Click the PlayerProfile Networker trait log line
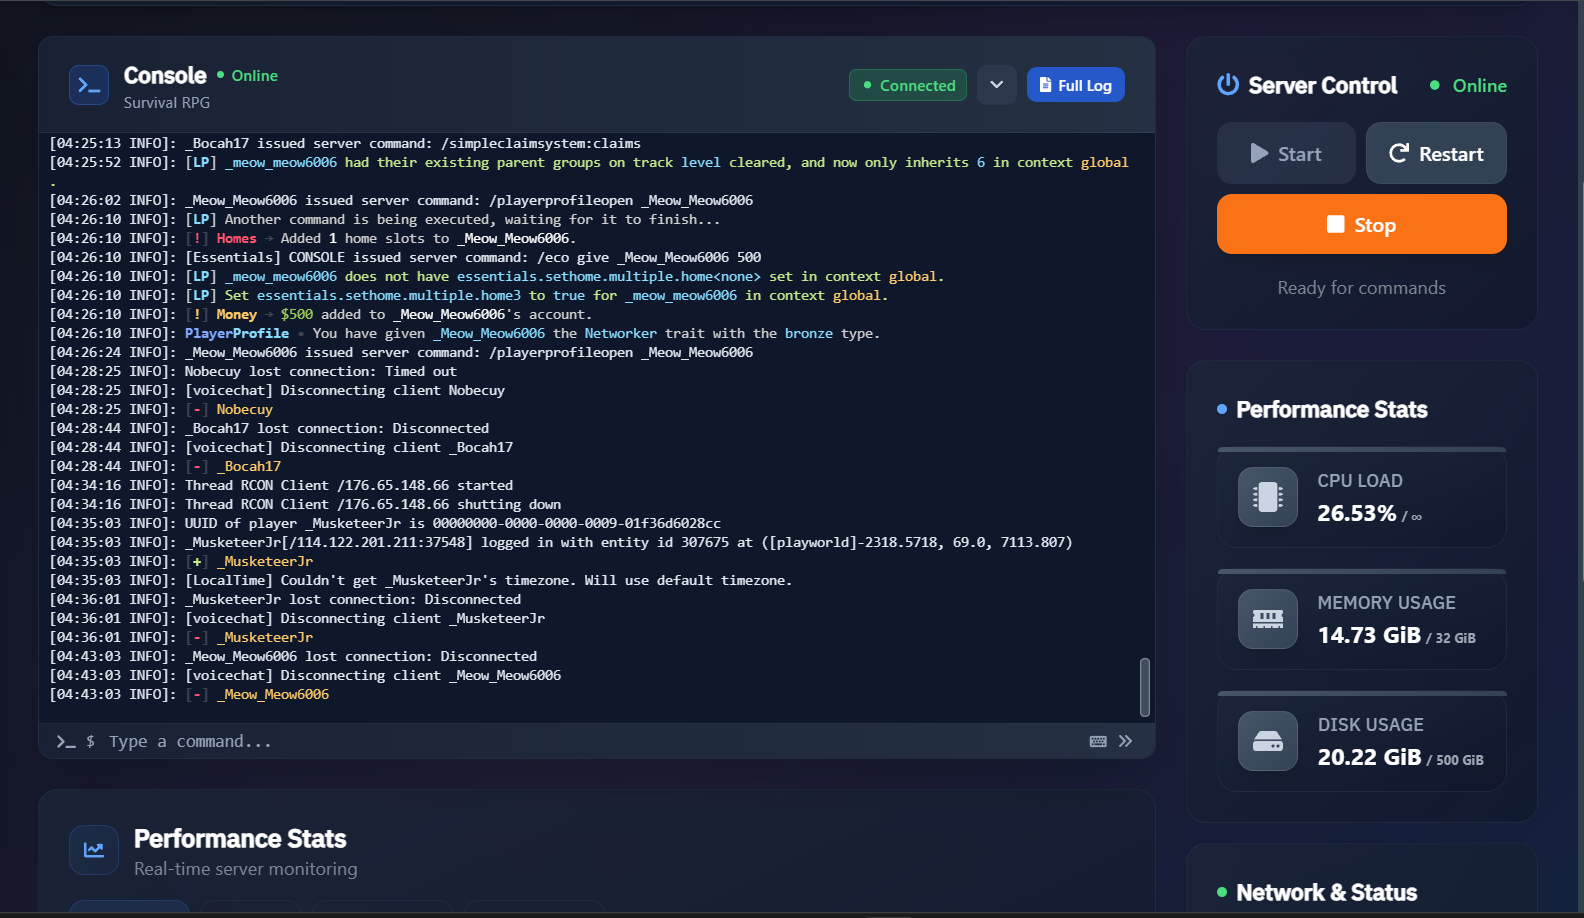The height and width of the screenshot is (918, 1584). pyautogui.click(x=465, y=333)
